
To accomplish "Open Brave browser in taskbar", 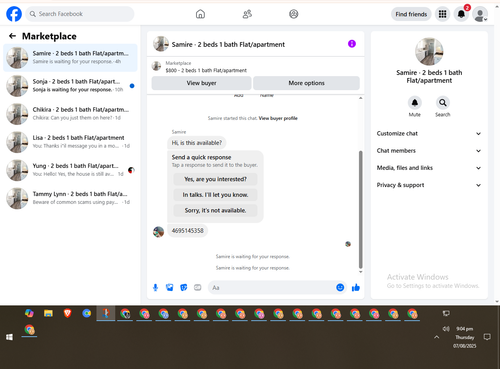I will (x=68, y=313).
